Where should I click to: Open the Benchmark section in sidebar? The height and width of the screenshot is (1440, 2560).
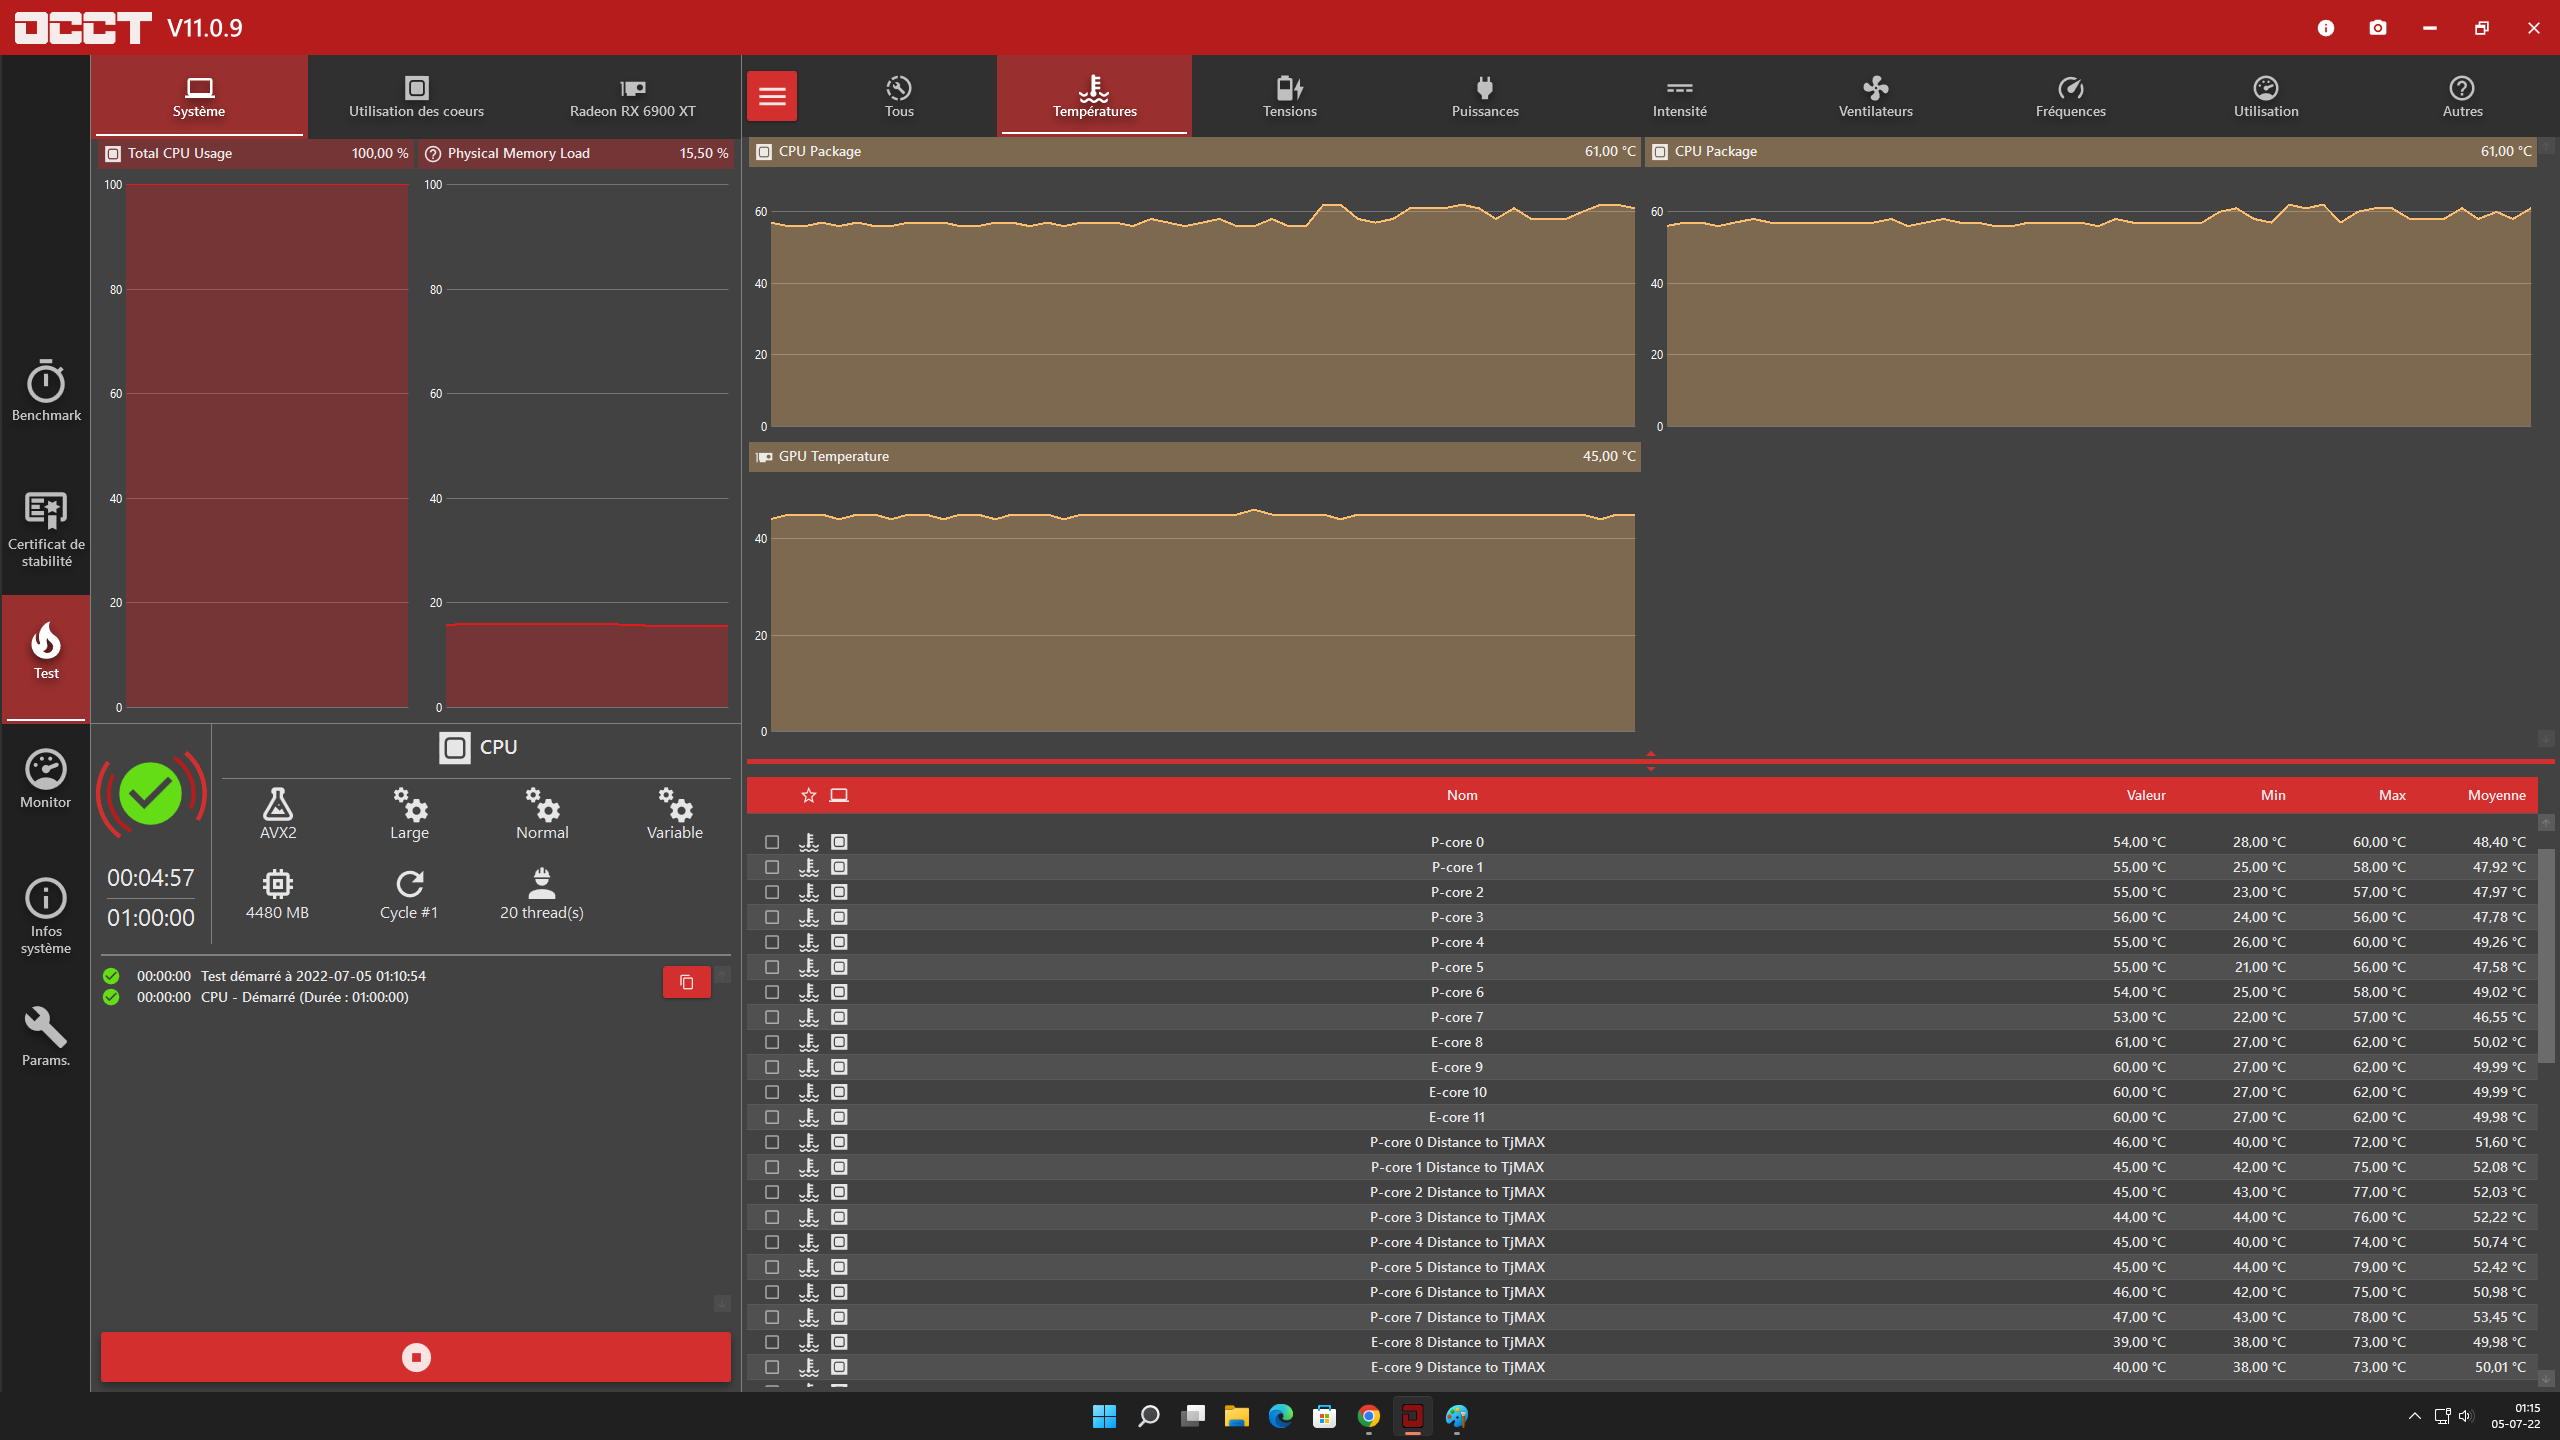[46, 391]
